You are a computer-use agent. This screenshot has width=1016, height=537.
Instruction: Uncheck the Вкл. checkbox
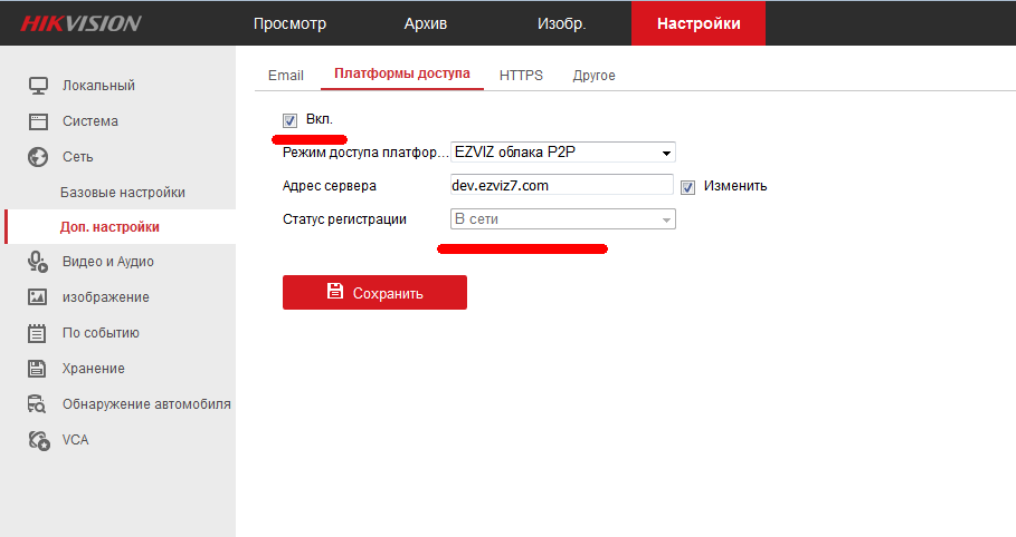pyautogui.click(x=290, y=121)
